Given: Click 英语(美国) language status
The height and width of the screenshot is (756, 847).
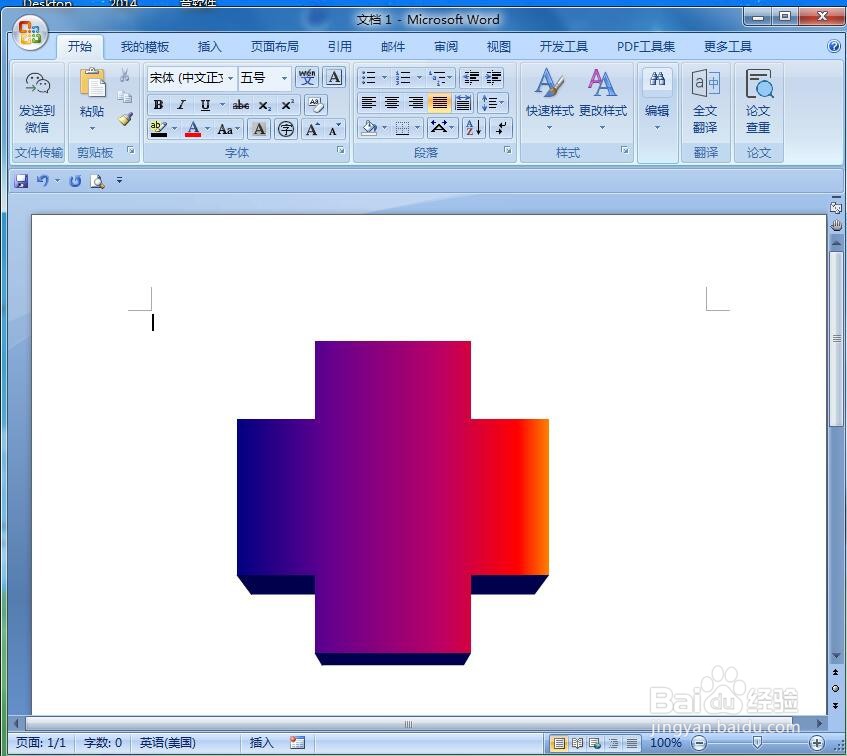Looking at the screenshot, I should (167, 743).
